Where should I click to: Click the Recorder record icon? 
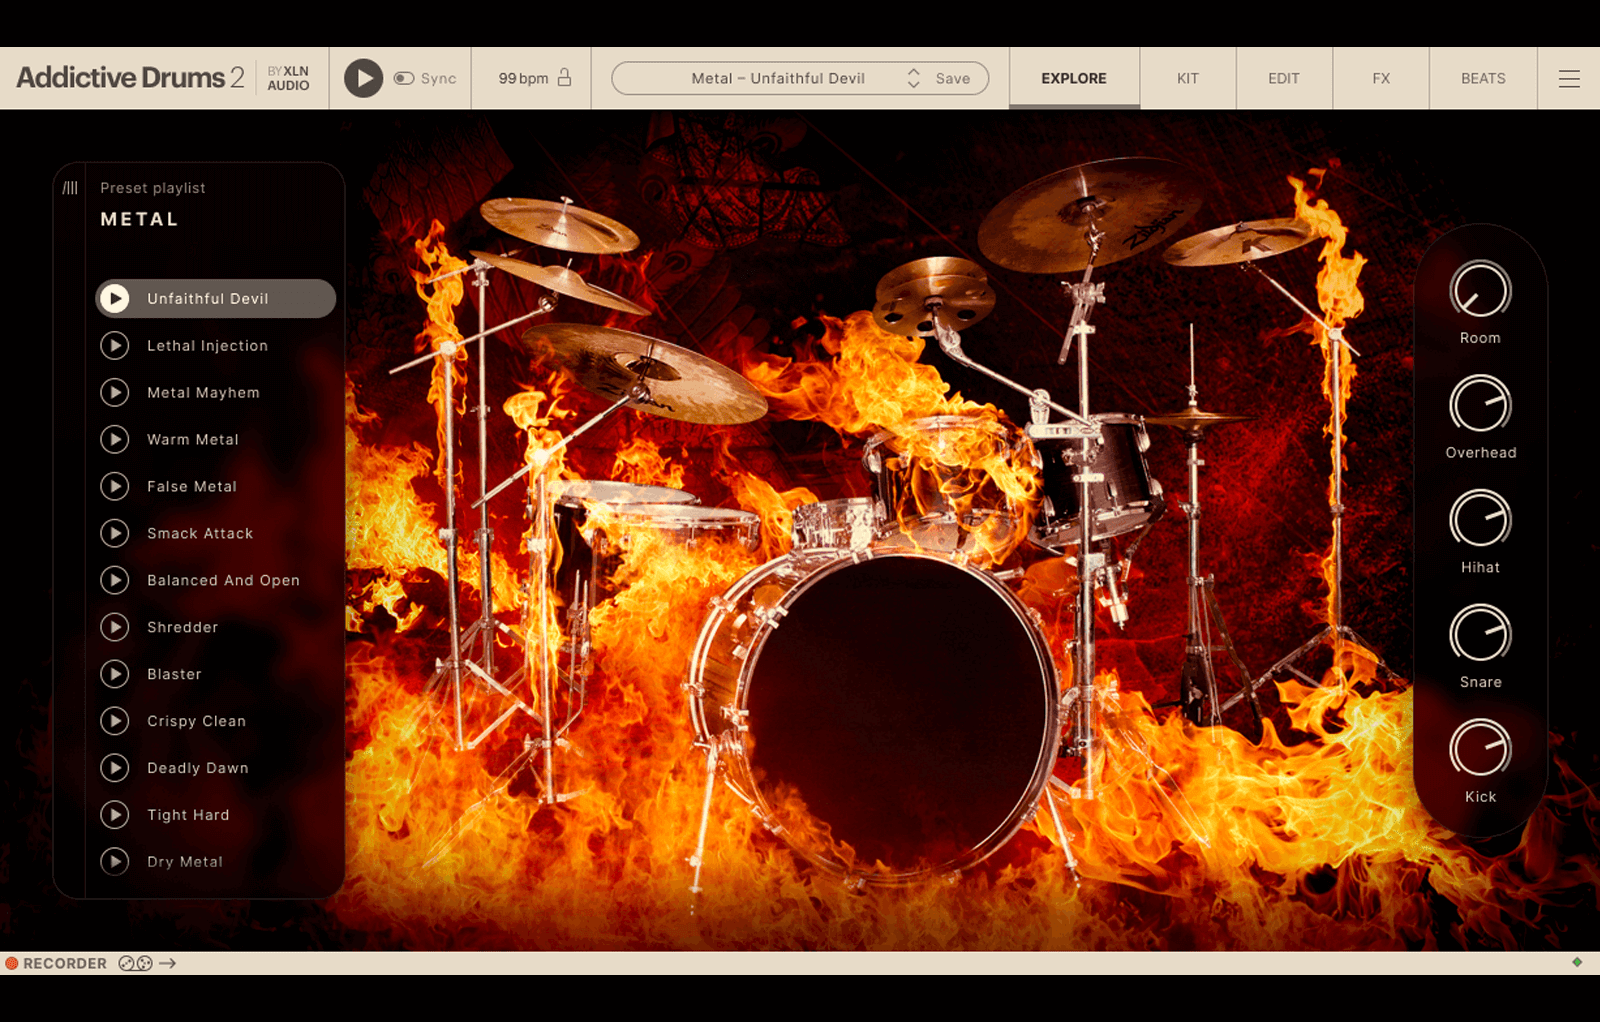13,963
